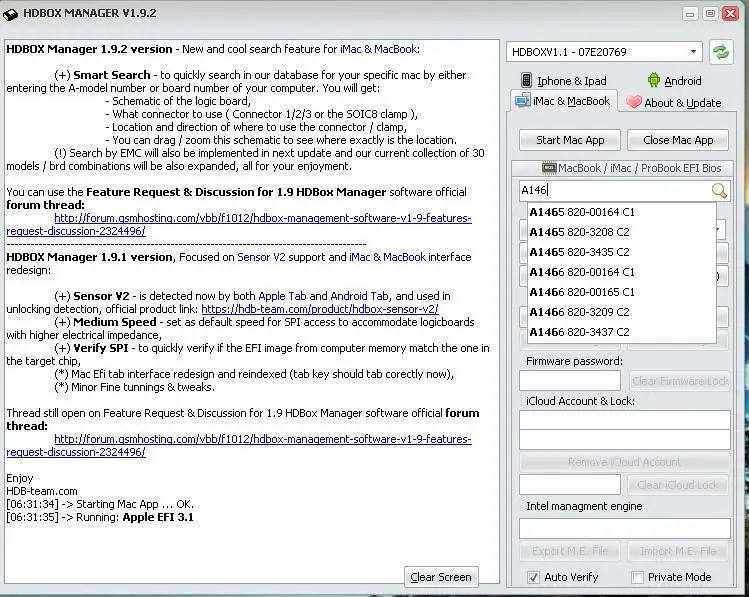Screen dimensions: 749x597
Task: Click the Intel management engine field
Action: (x=625, y=528)
